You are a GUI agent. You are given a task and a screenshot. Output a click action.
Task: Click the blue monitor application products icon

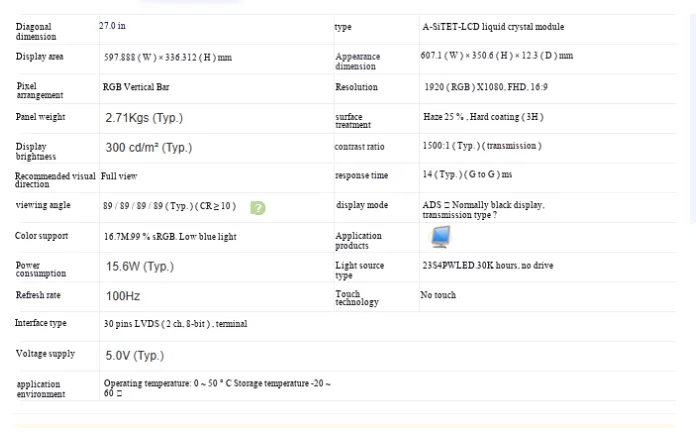[x=441, y=237]
